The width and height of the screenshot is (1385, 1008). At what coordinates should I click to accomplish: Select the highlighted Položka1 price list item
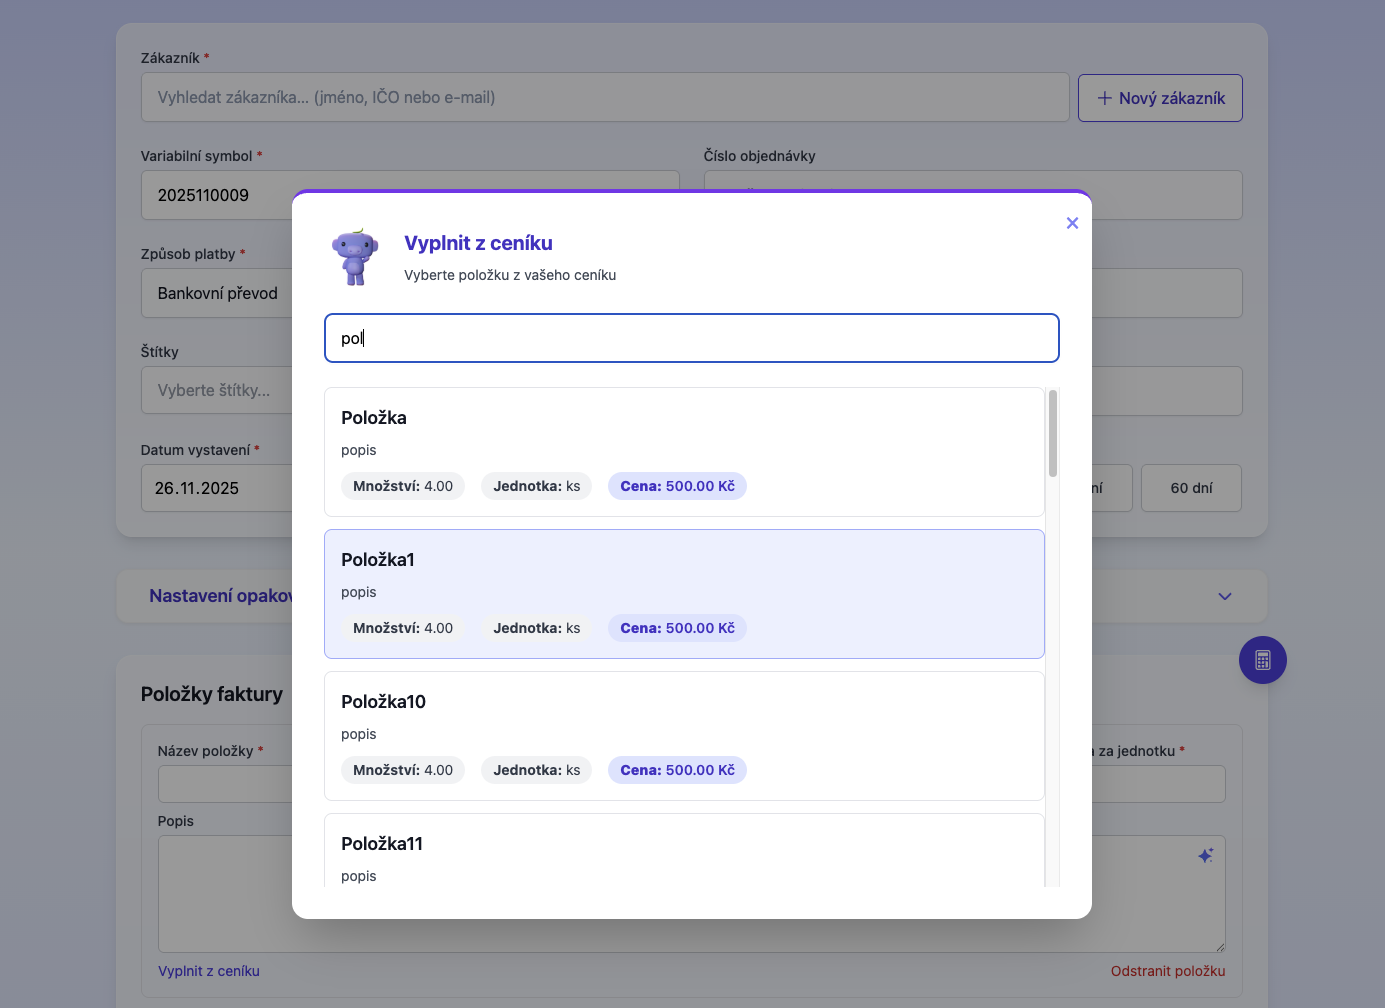point(684,594)
